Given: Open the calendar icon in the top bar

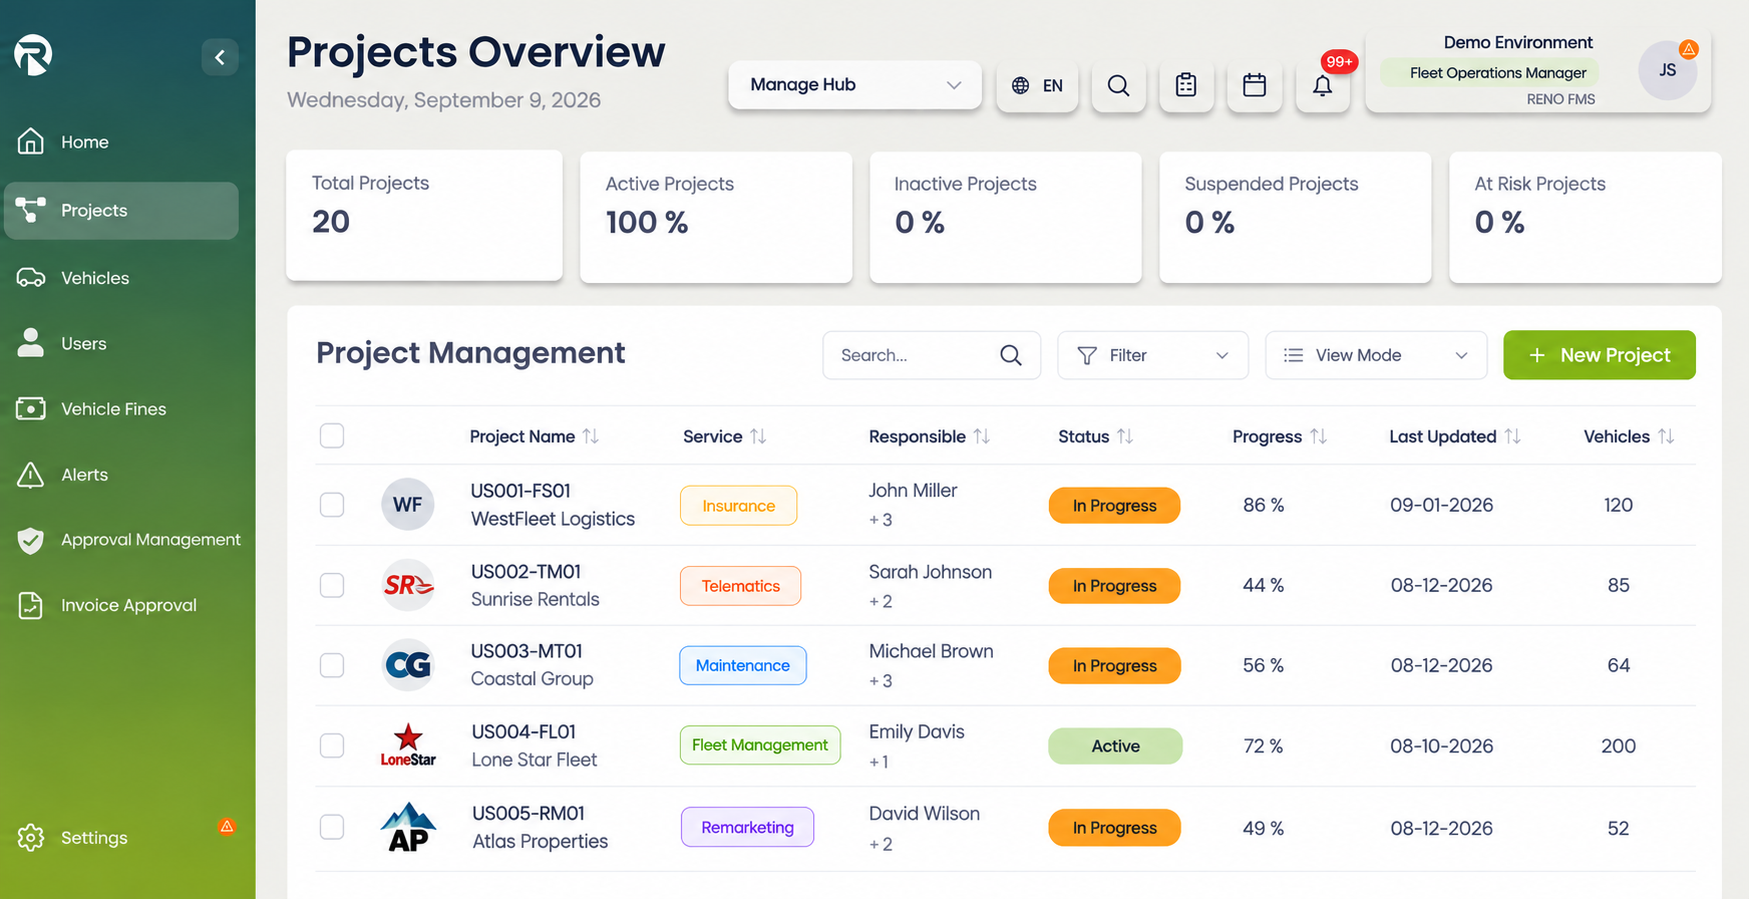Looking at the screenshot, I should coord(1254,86).
